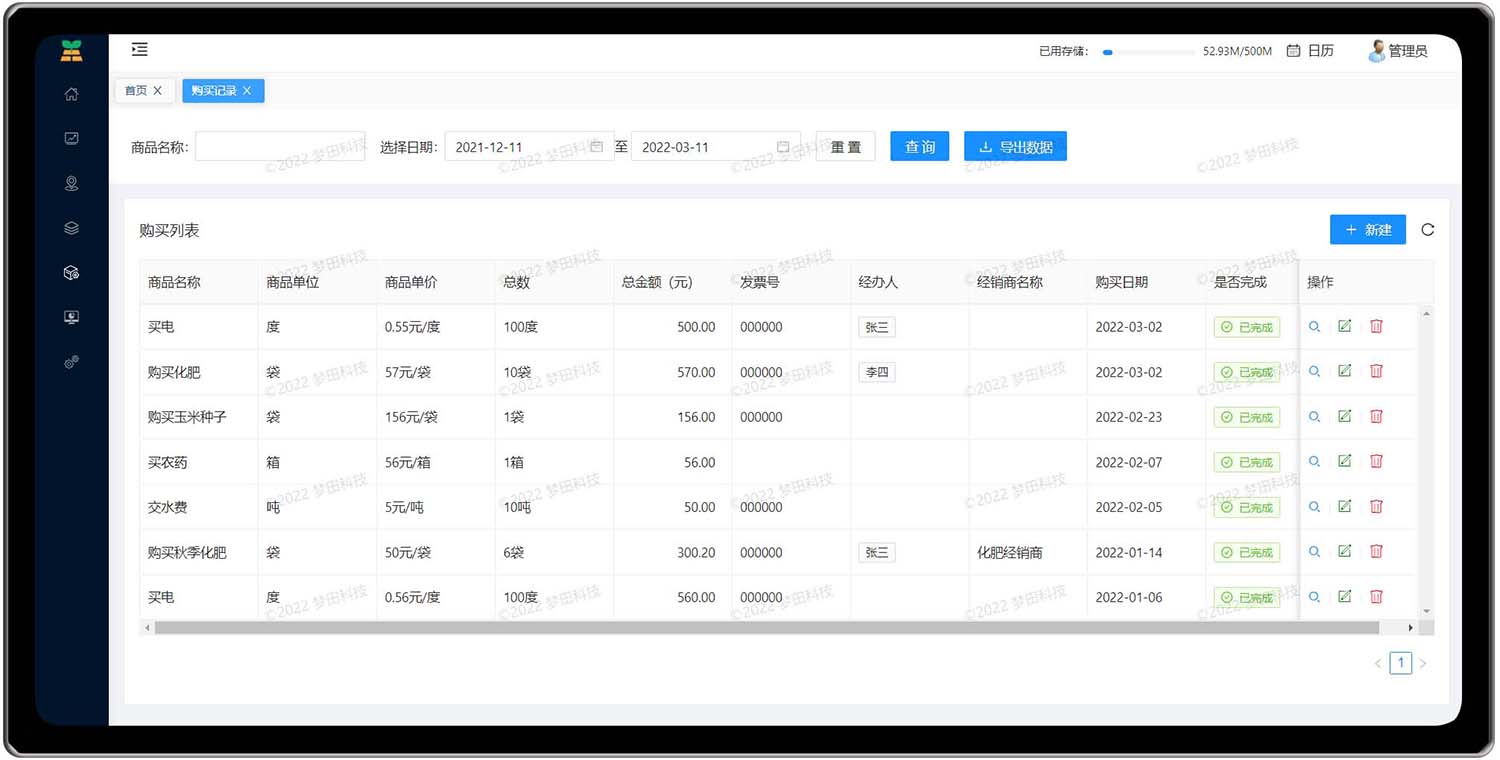Open the layers sidebar icon
Image resolution: width=1500 pixels, height=760 pixels.
coord(71,228)
